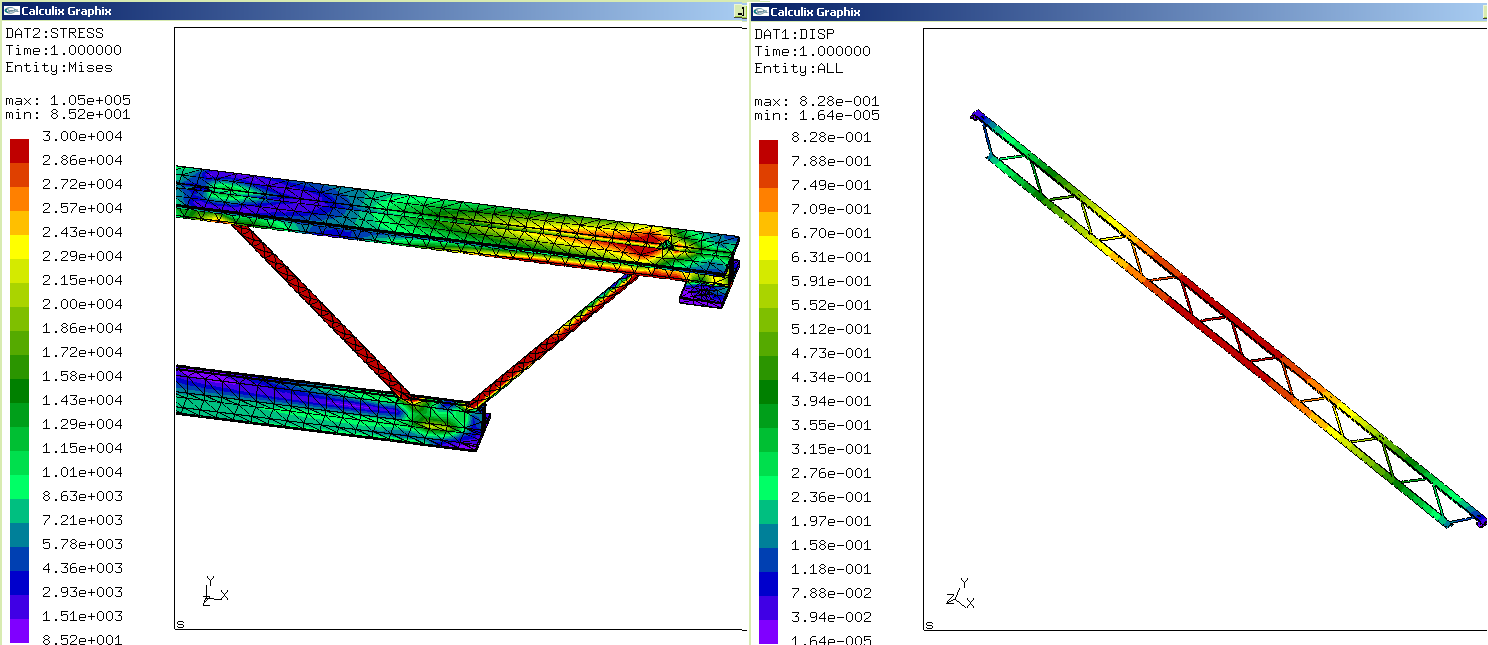Click the 7.49e-001 legend value

click(829, 185)
